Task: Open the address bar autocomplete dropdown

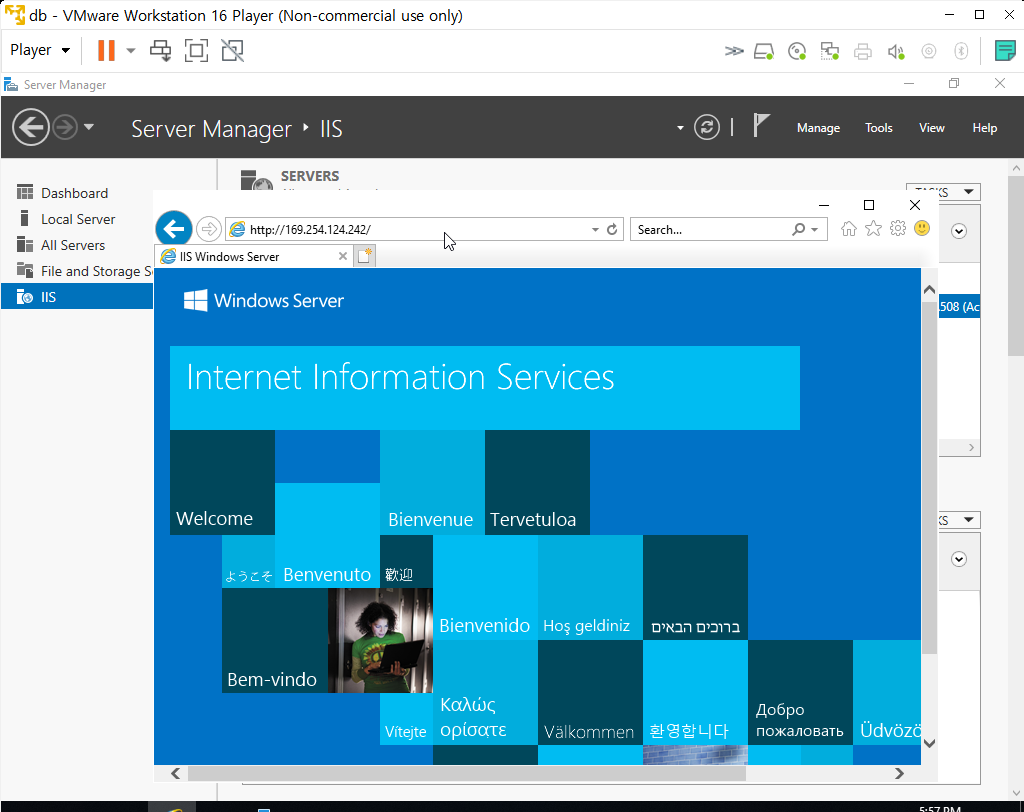Action: click(595, 230)
